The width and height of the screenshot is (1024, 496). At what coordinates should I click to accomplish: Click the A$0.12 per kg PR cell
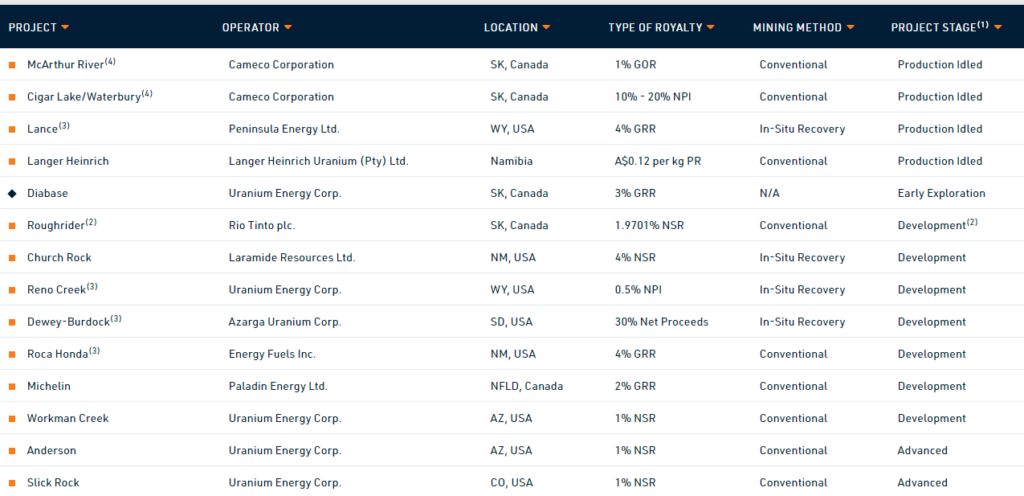[658, 161]
